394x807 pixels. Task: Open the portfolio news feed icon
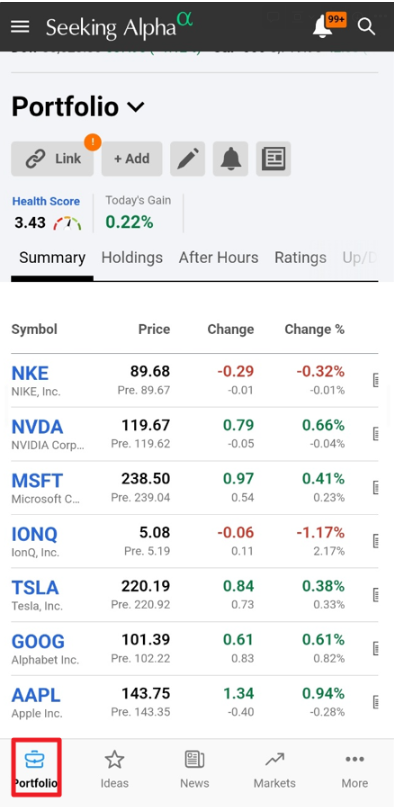tap(274, 159)
